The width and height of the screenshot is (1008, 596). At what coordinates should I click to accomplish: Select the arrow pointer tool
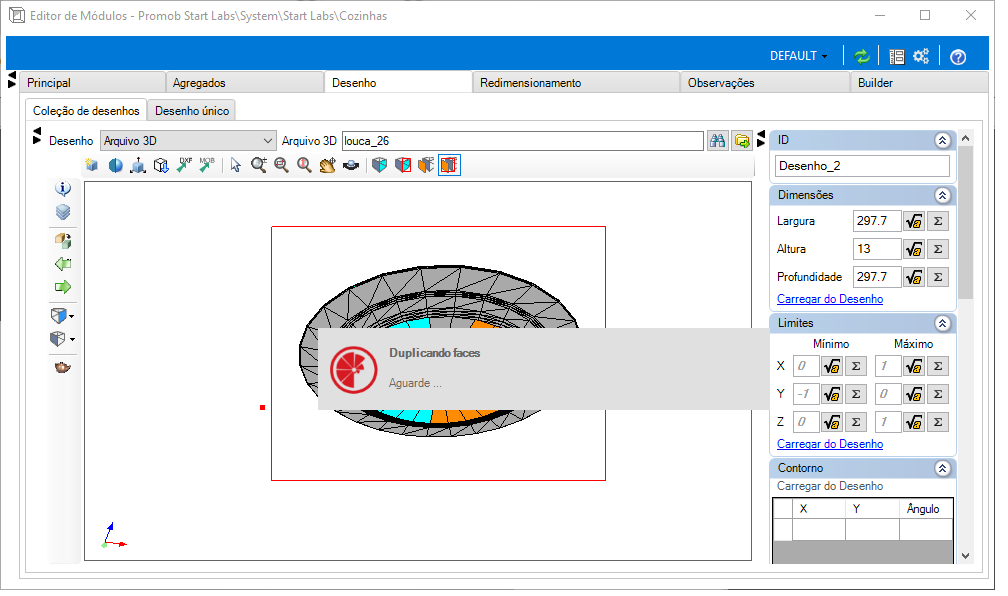tap(236, 165)
